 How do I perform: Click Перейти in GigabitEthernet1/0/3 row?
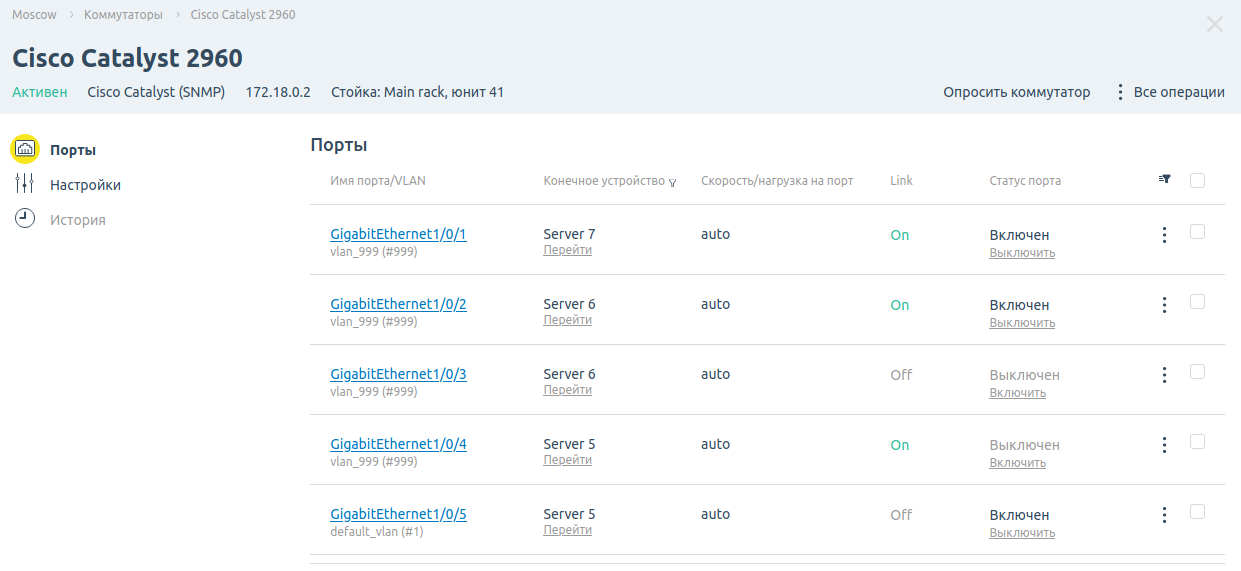[567, 390]
